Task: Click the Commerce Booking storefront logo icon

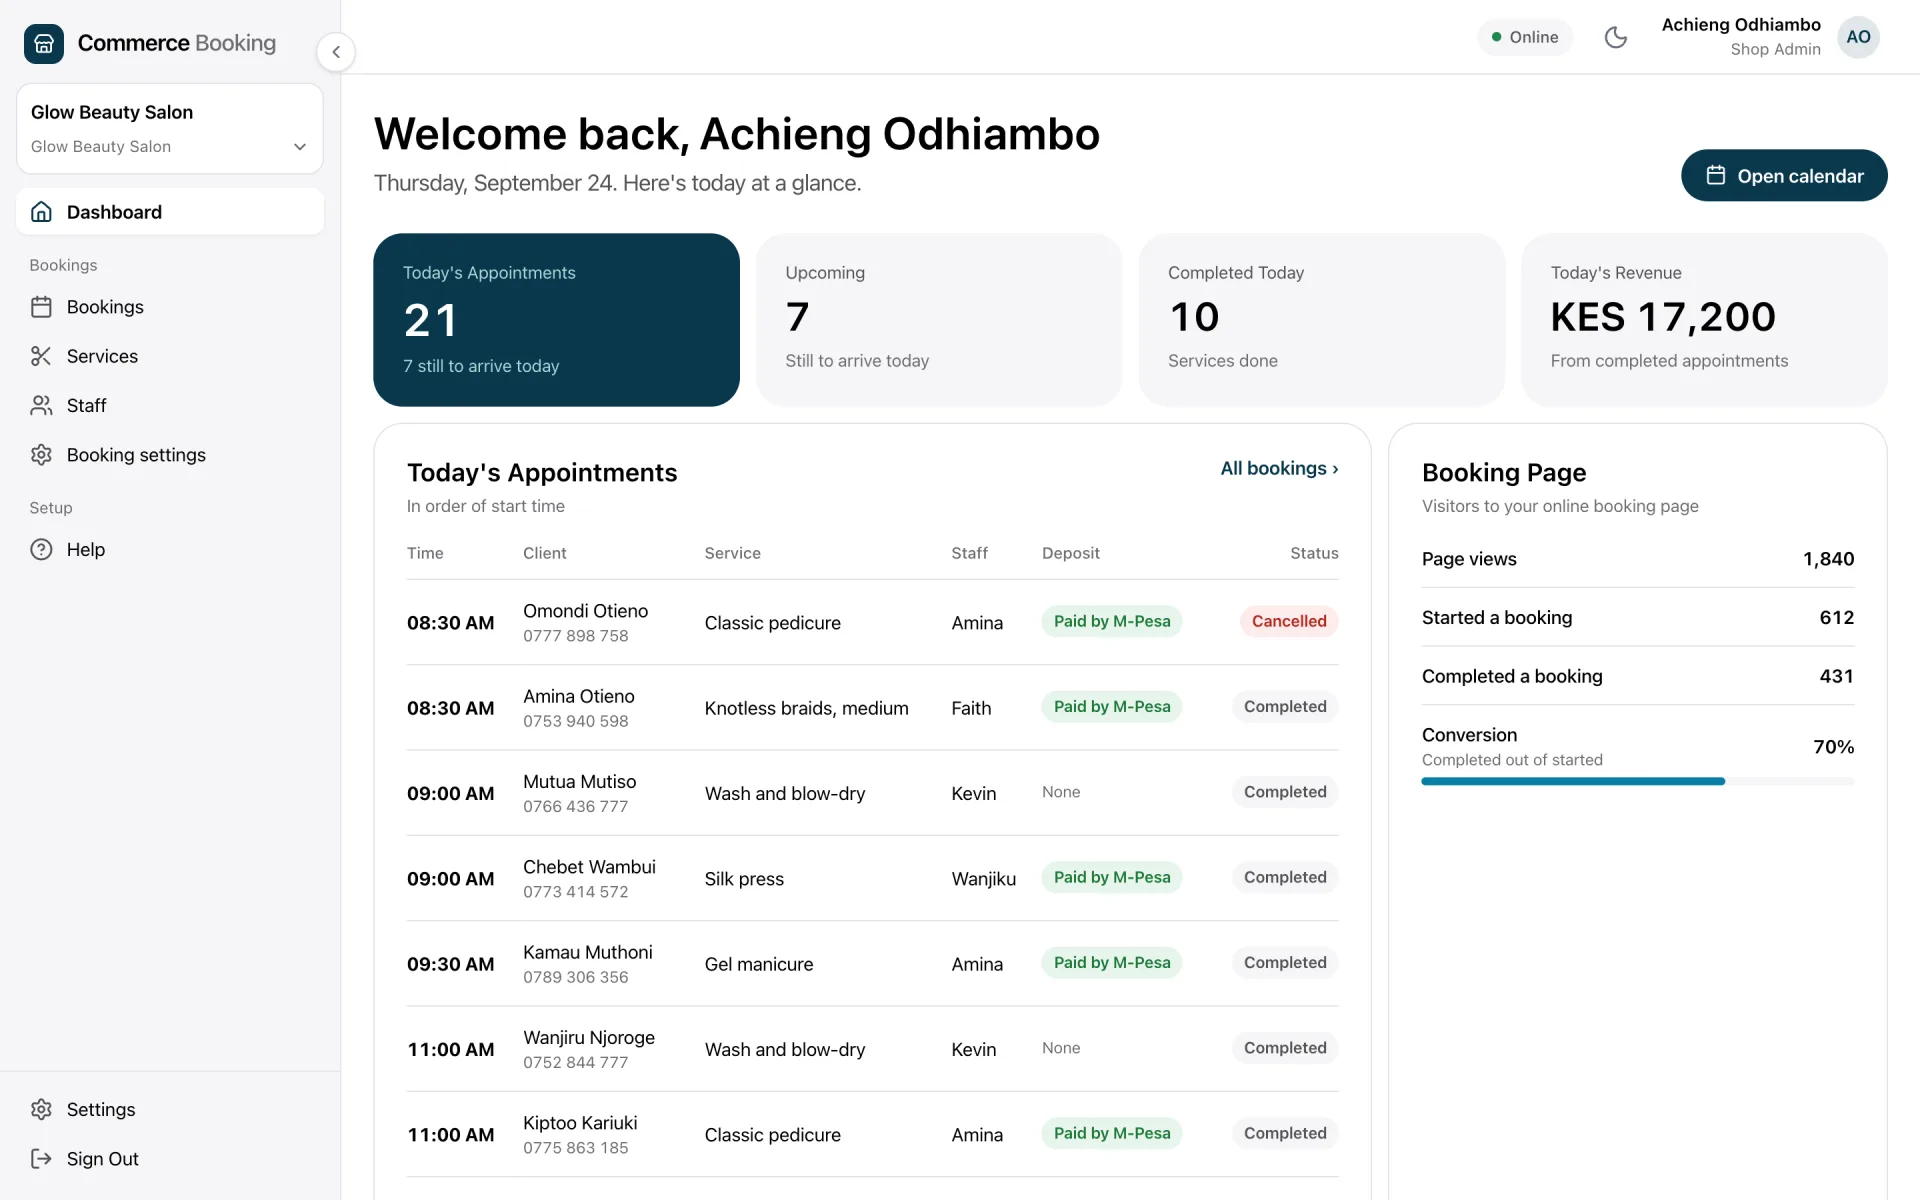Action: [x=44, y=43]
